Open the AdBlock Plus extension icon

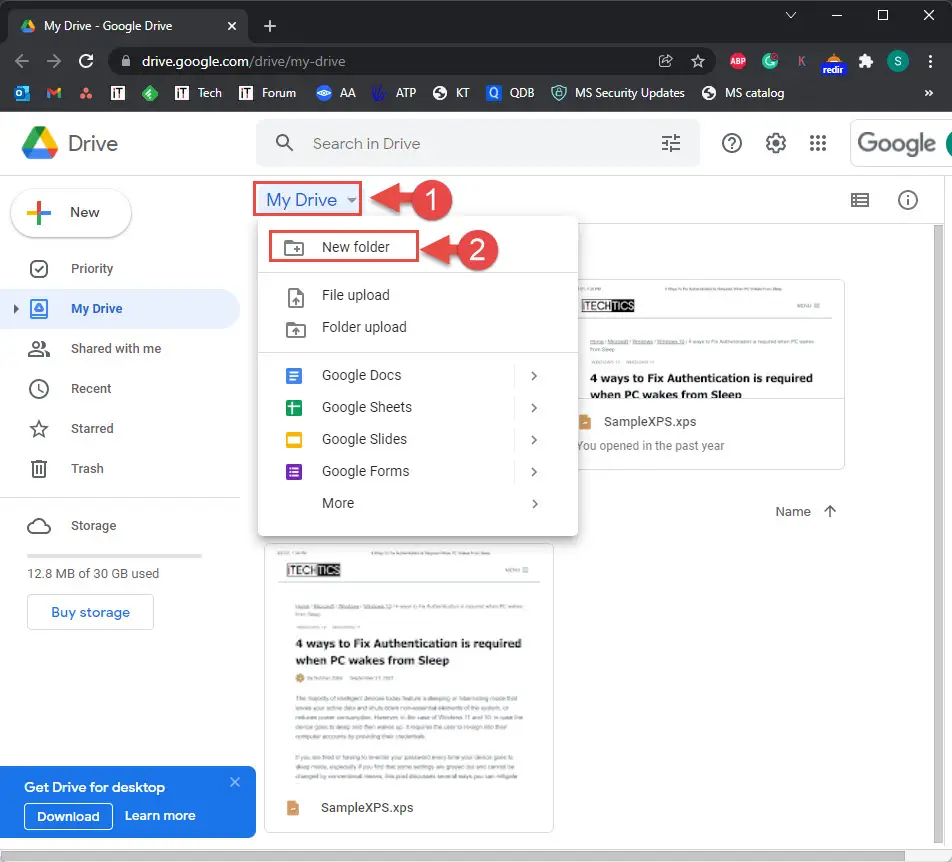738,61
